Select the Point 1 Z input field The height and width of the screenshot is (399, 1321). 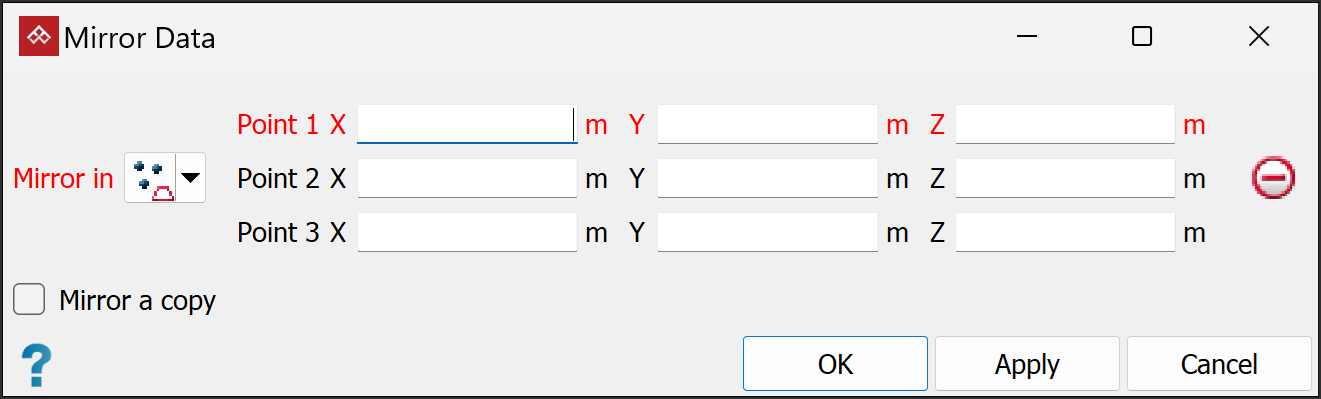[1065, 125]
